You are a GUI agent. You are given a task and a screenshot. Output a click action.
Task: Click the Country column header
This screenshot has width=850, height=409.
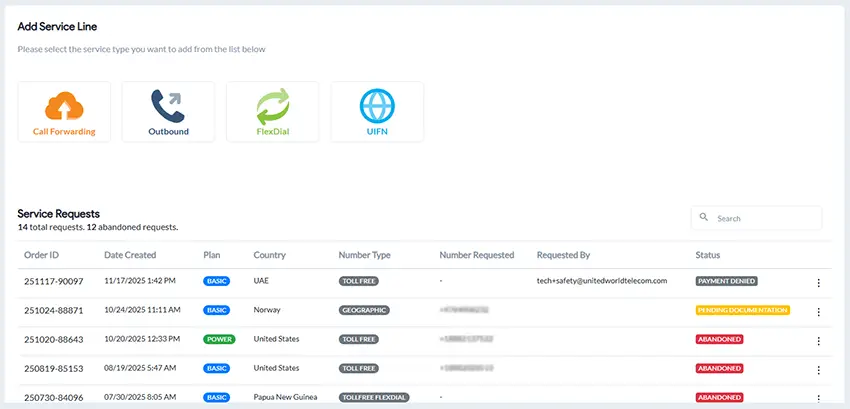pyautogui.click(x=269, y=255)
